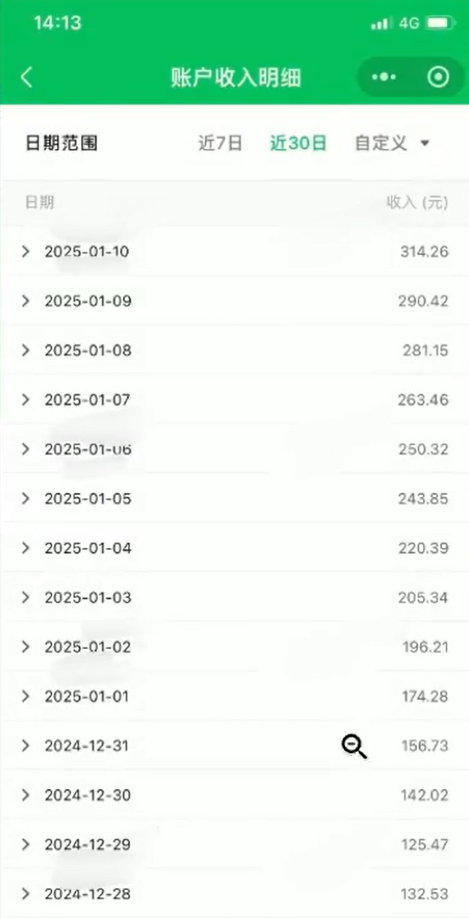Tap the back arrow in header
The width and height of the screenshot is (469, 918).
pyautogui.click(x=27, y=77)
